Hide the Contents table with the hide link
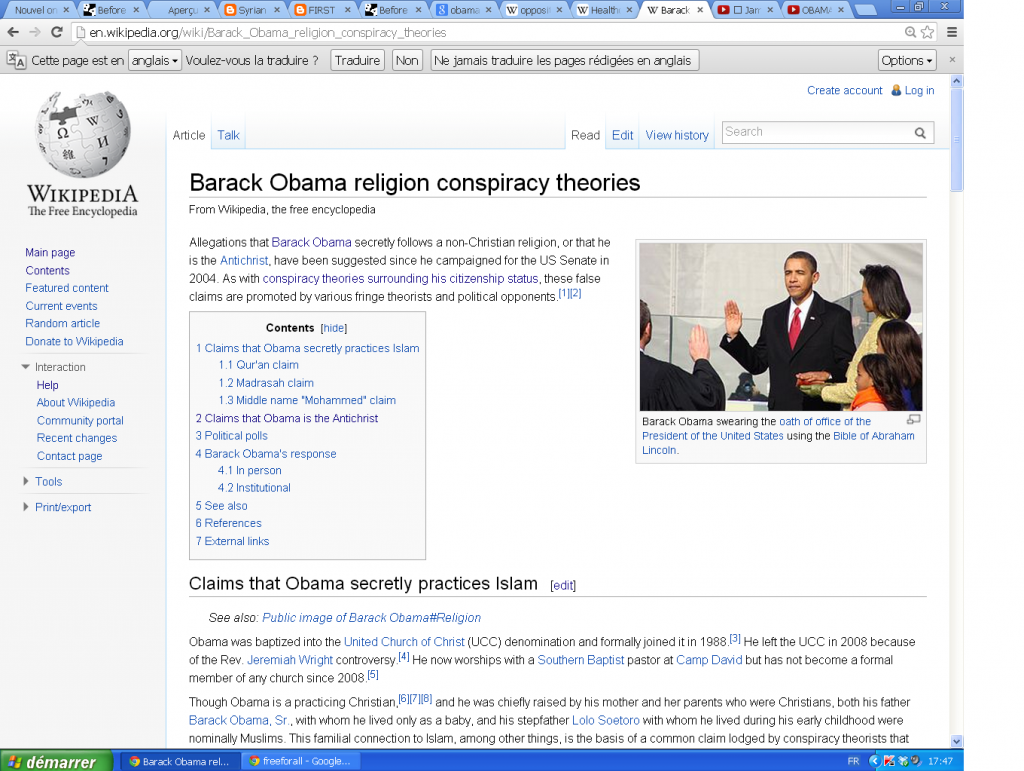Viewport: 1024px width, 771px height. [x=334, y=328]
